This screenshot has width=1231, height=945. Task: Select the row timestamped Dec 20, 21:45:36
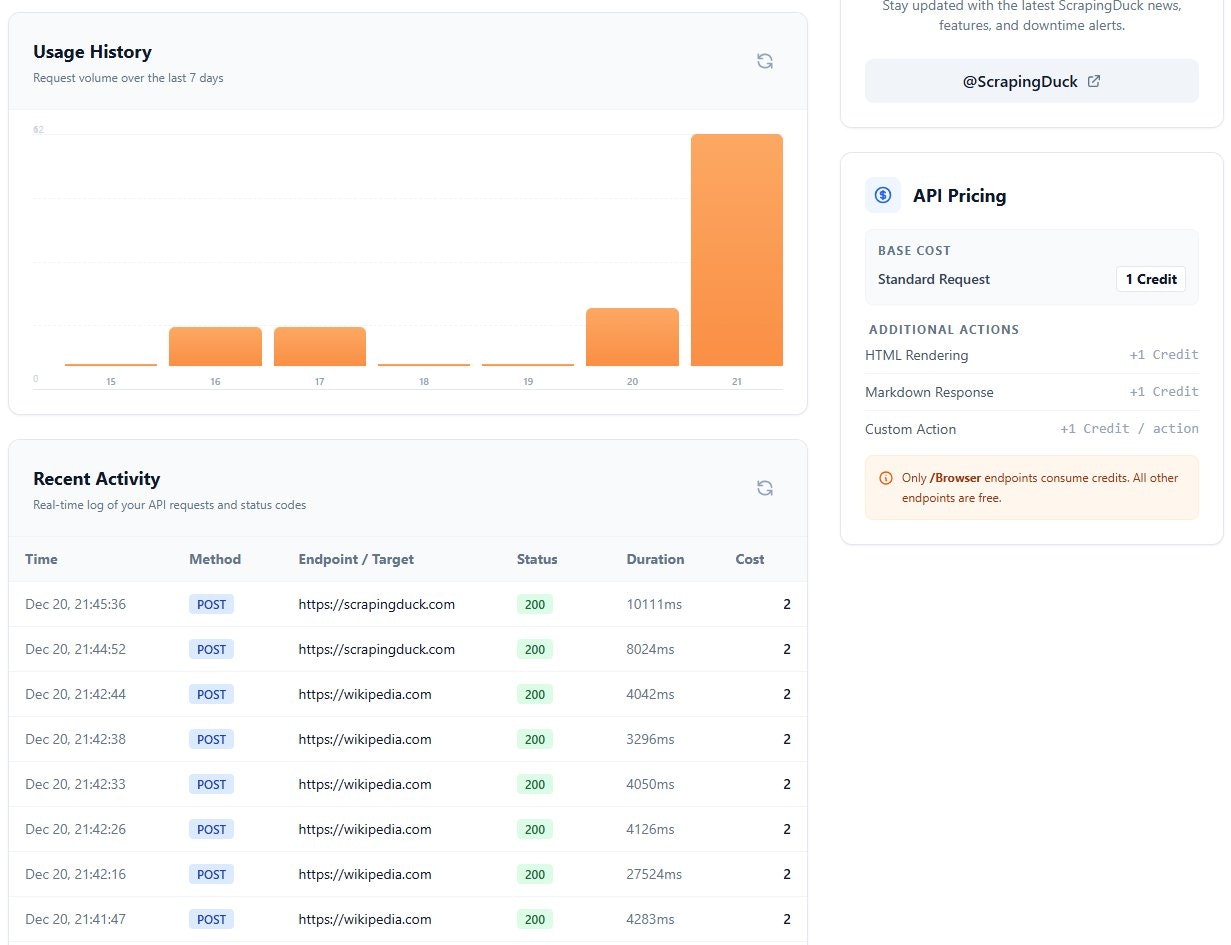click(408, 604)
